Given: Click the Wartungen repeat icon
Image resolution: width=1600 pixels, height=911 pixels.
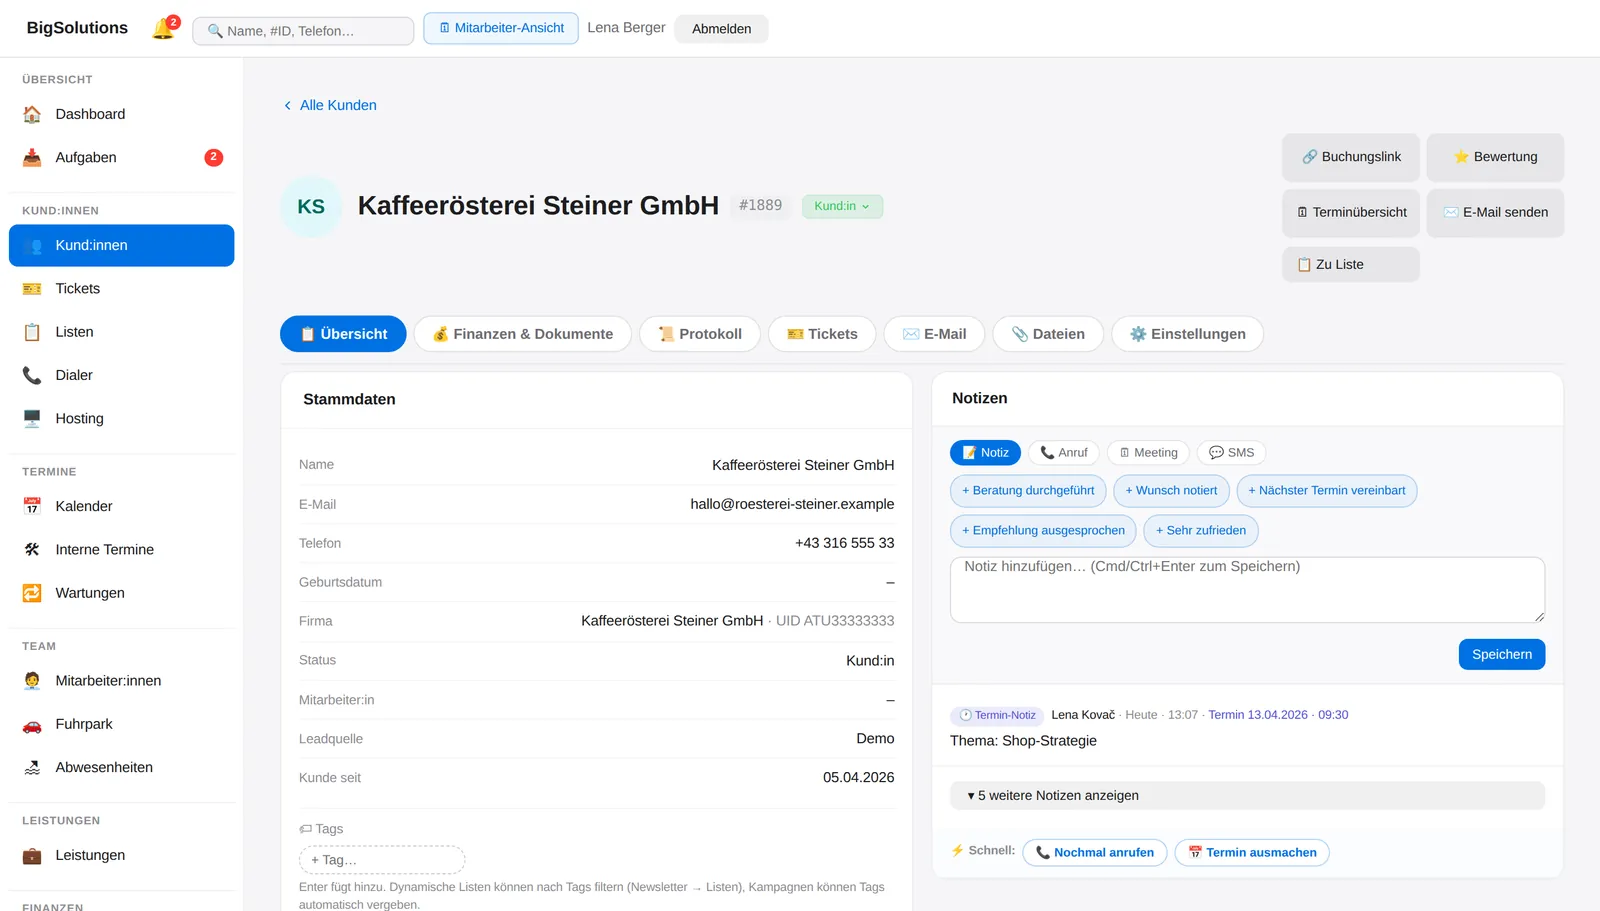Looking at the screenshot, I should (32, 593).
